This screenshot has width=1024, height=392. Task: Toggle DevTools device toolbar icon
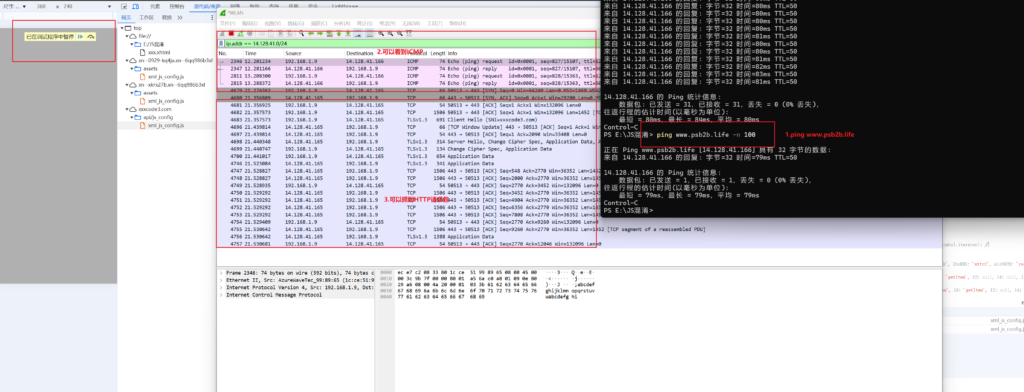tap(135, 7)
